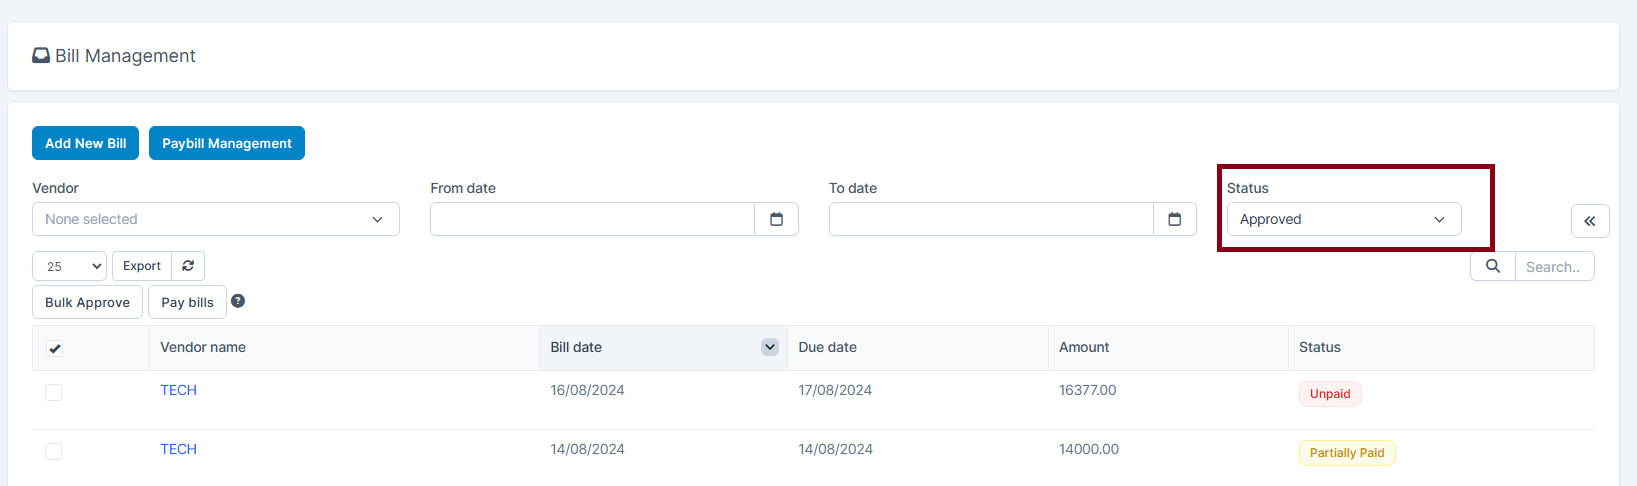Click the help question mark icon
Viewport: 1637px width, 486px height.
pos(238,301)
